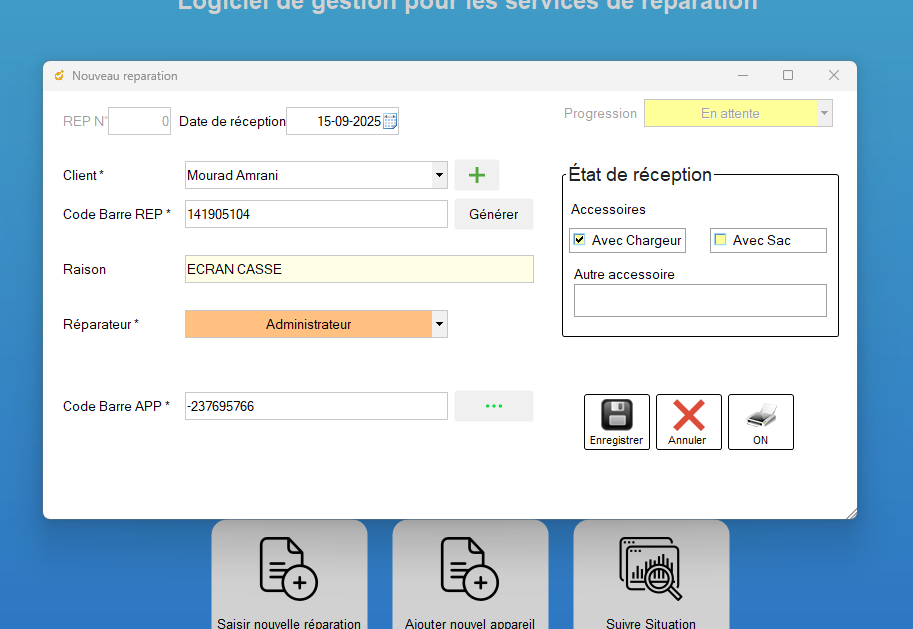Image resolution: width=913 pixels, height=629 pixels.
Task: Check the Avec Sac checkbox
Action: pos(720,240)
